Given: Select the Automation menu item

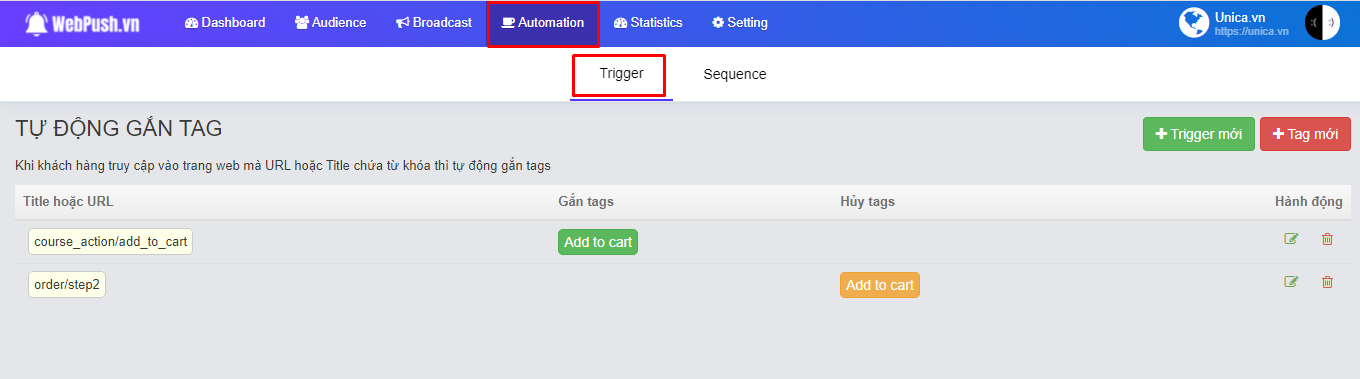Looking at the screenshot, I should [543, 23].
